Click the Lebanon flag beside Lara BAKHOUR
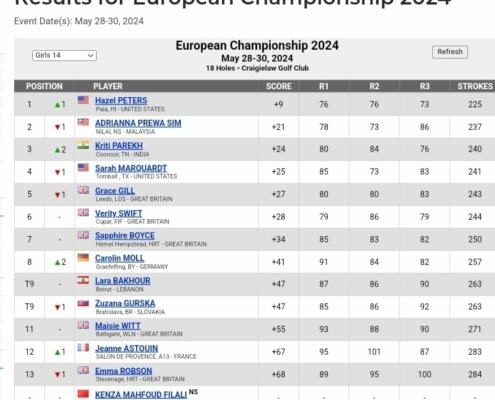495x400 pixels. click(83, 280)
